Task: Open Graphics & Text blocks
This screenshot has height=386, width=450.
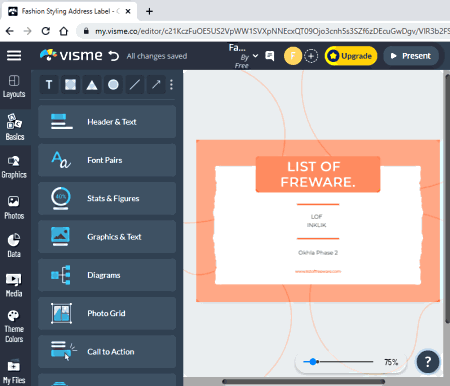Action: [107, 237]
